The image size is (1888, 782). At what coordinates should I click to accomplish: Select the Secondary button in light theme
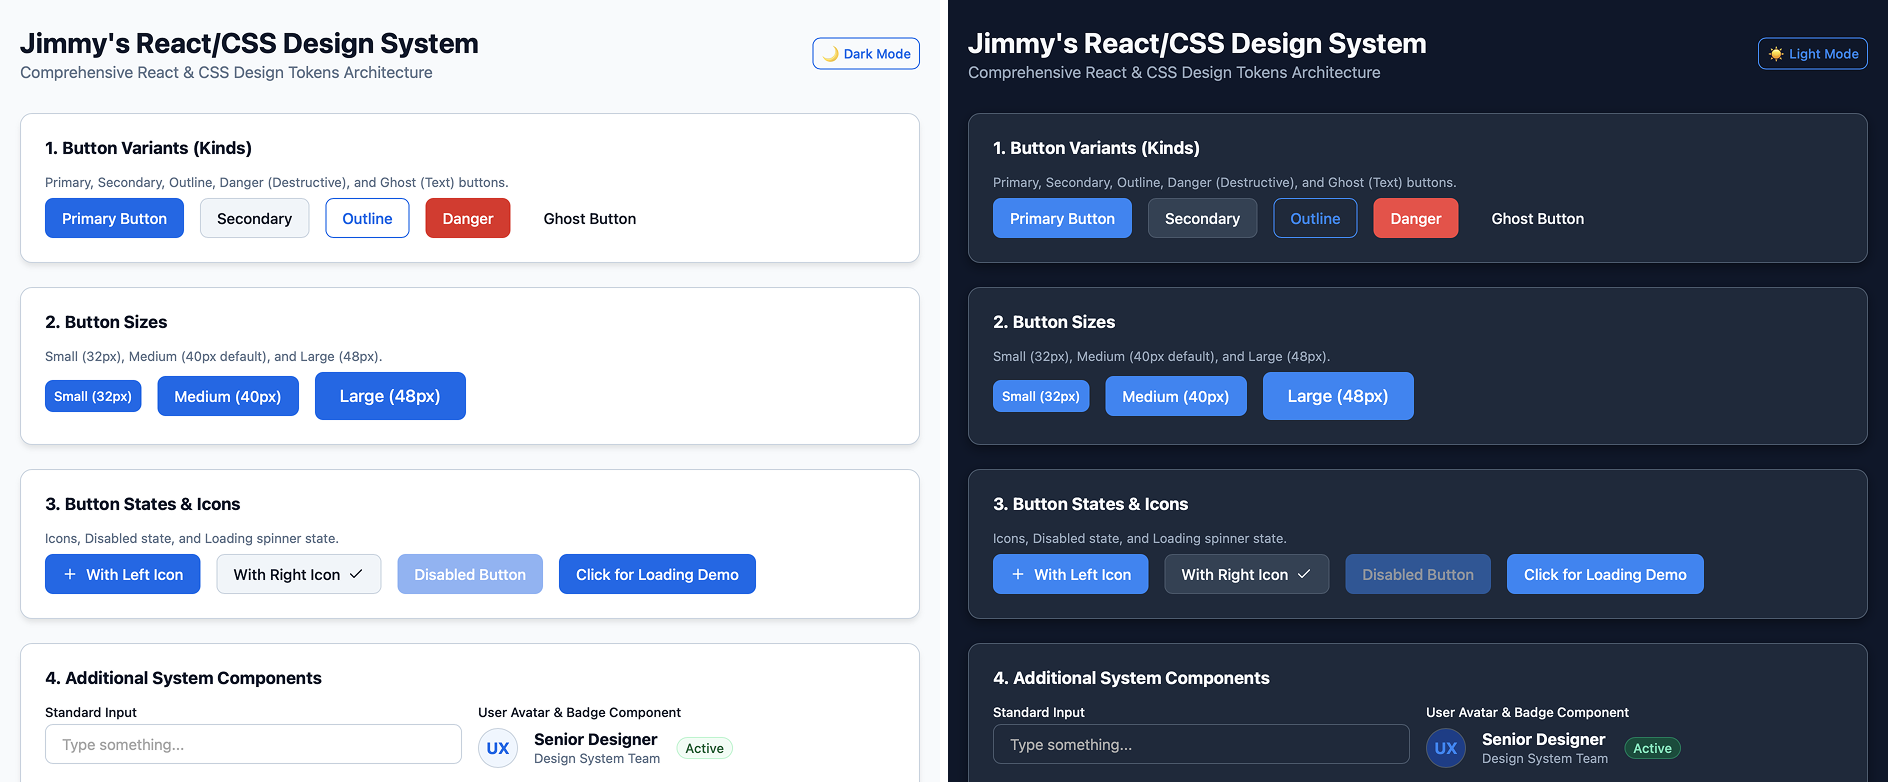[255, 218]
